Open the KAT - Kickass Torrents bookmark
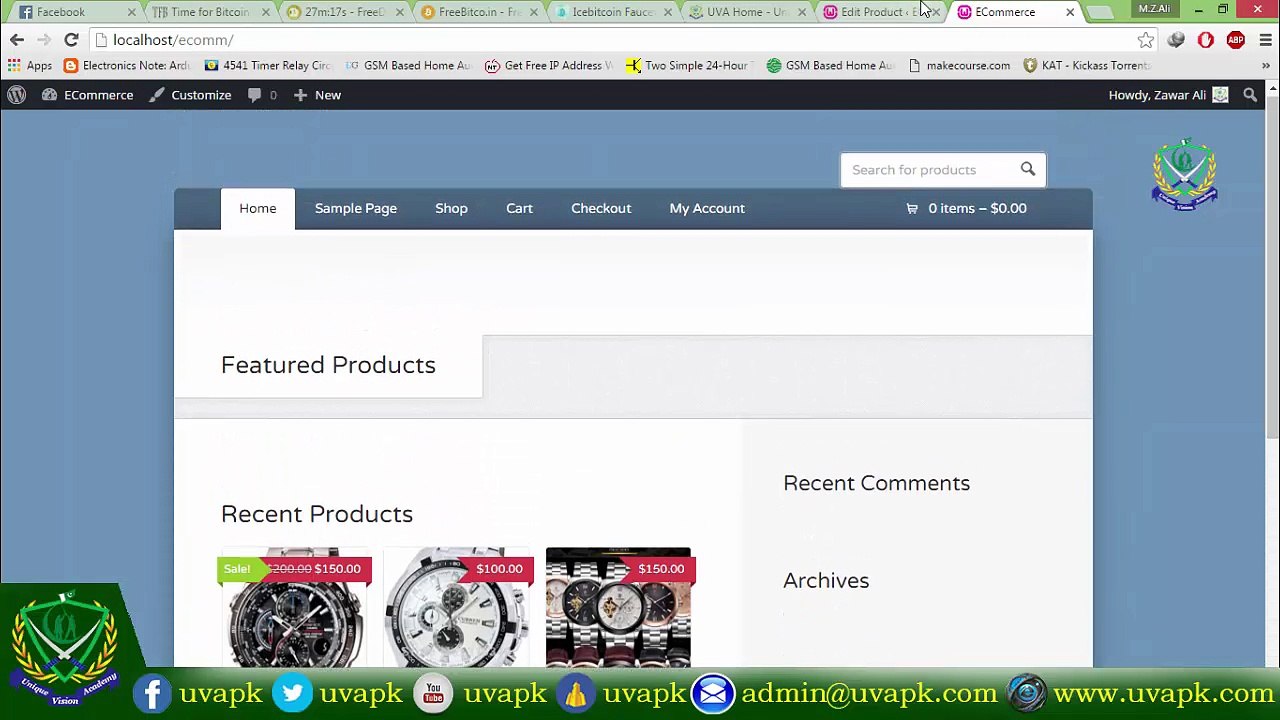Image resolution: width=1280 pixels, height=720 pixels. [x=1087, y=66]
